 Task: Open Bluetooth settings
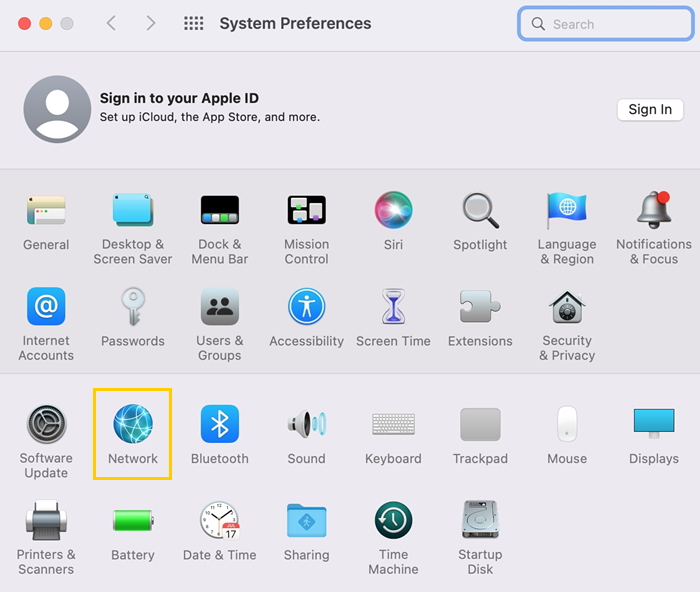(219, 425)
